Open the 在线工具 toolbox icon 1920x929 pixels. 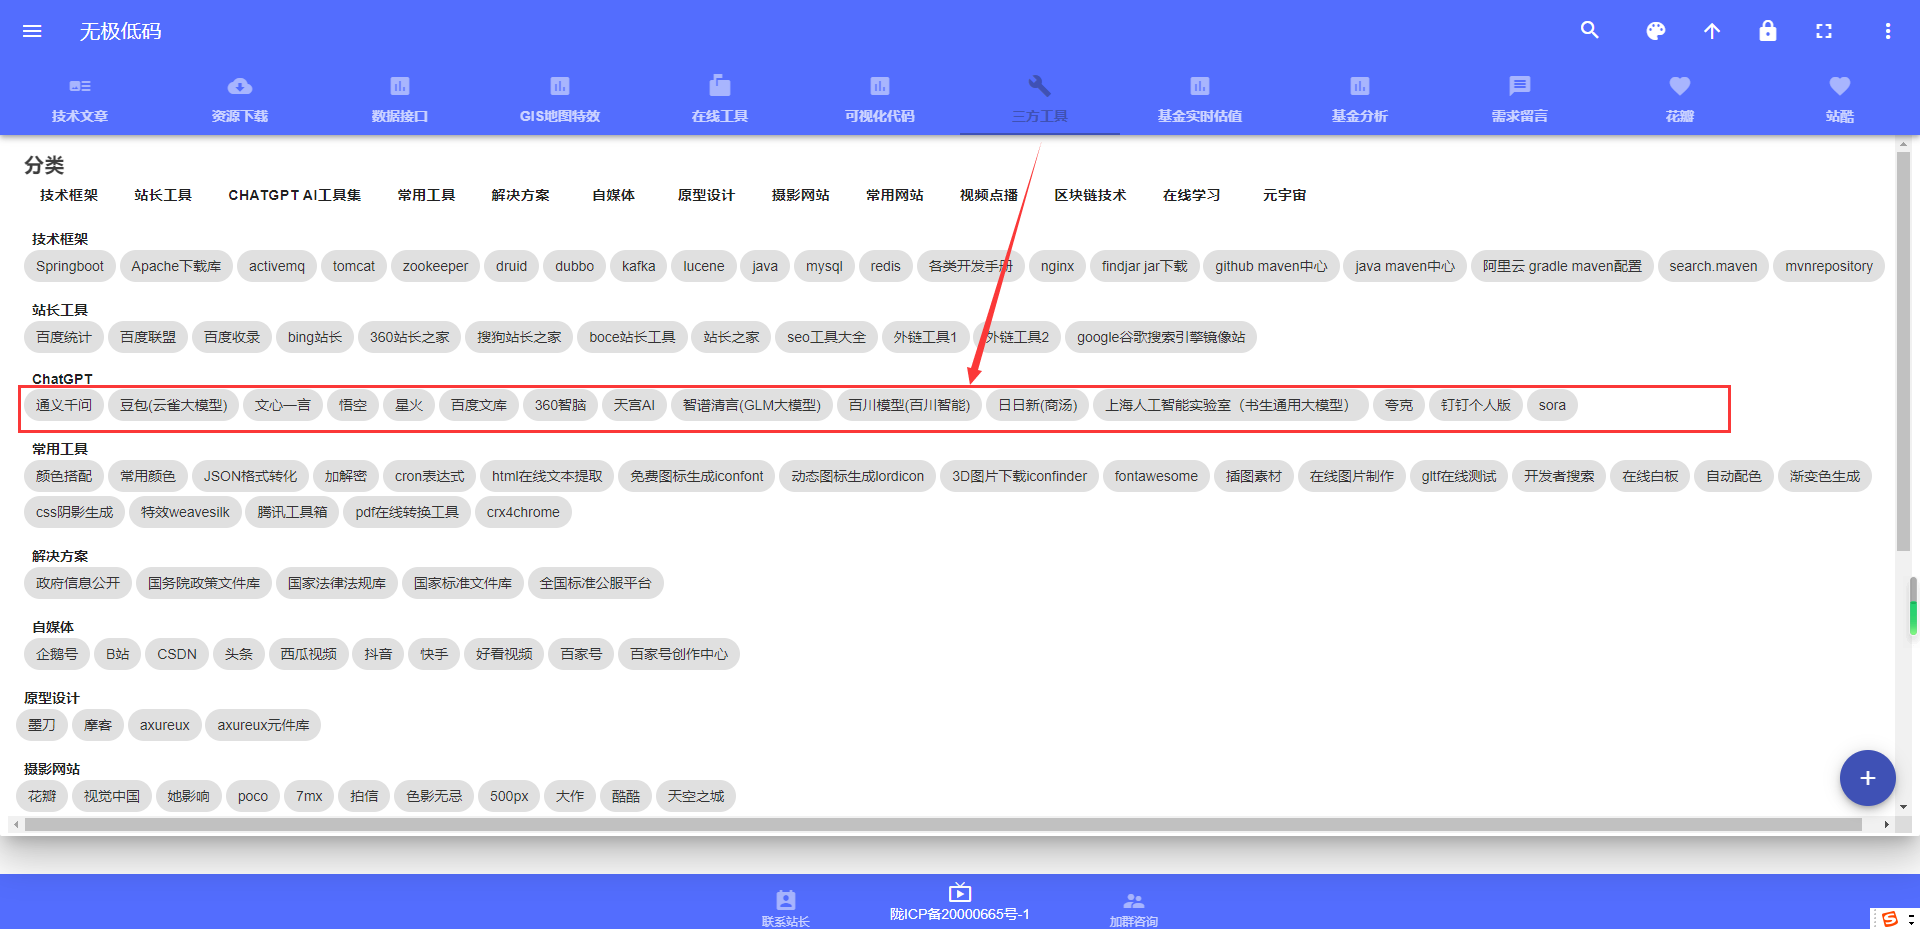point(720,85)
